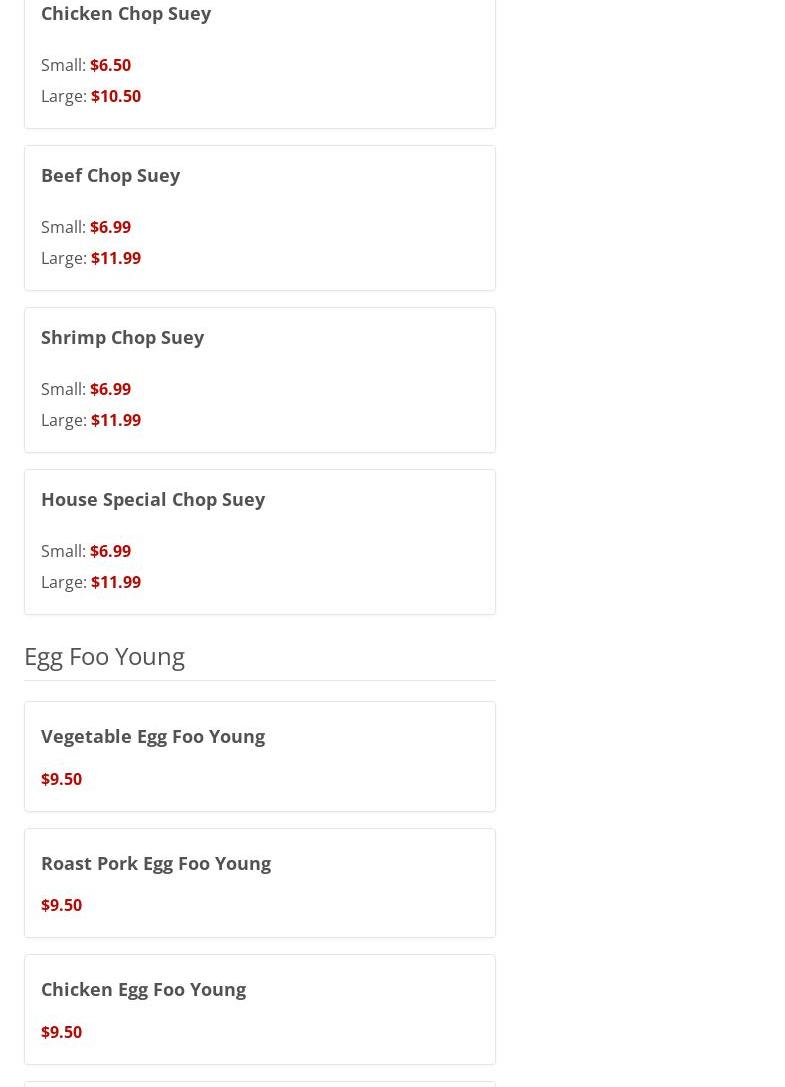Viewport: 785px width, 1087px height.
Task: Open the Vegetable Egg Foo Young item
Action: 153,736
